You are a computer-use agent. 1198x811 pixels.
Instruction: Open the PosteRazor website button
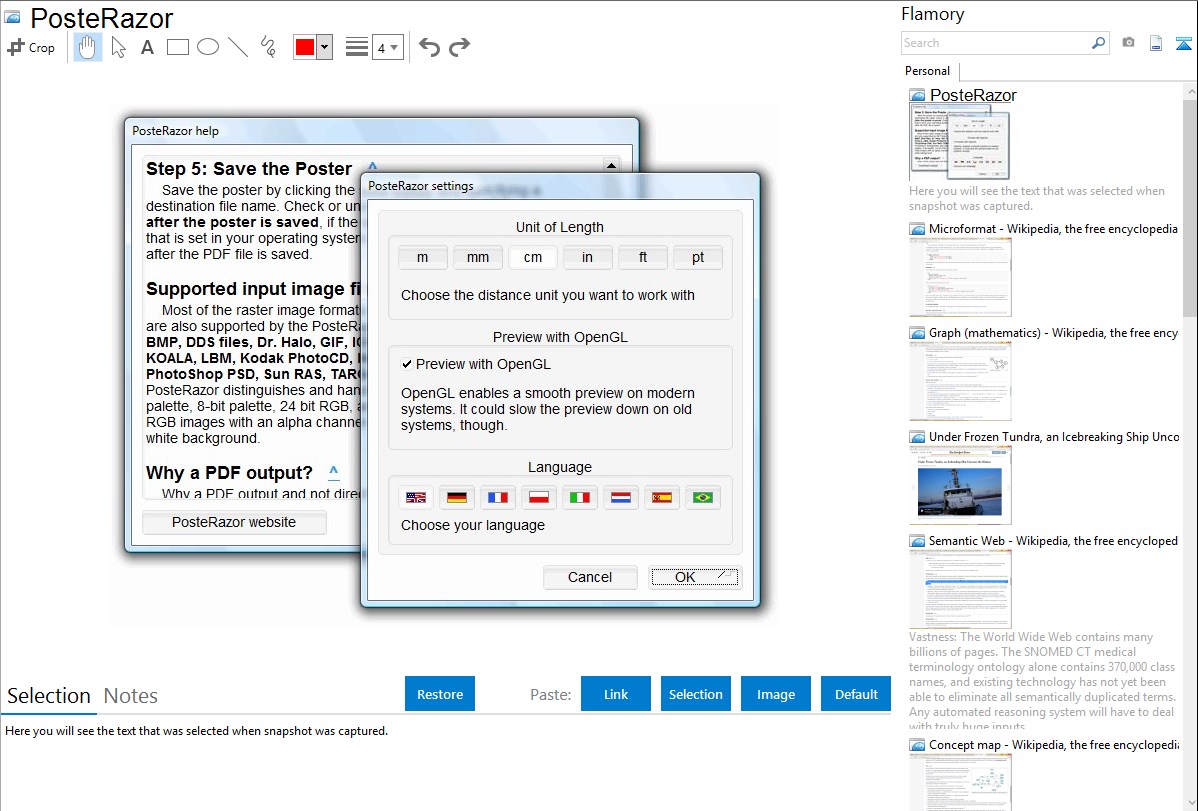pos(234,522)
